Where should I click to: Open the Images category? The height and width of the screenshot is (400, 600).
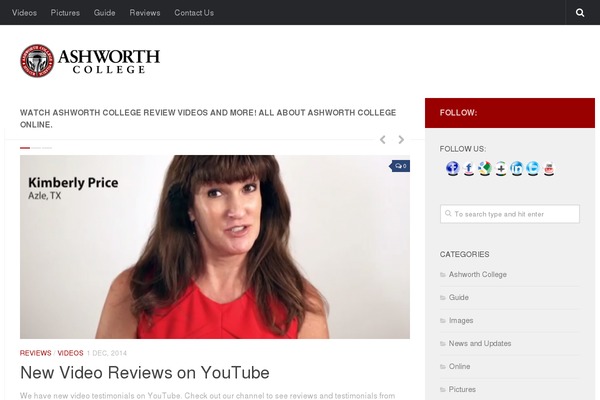(x=461, y=320)
